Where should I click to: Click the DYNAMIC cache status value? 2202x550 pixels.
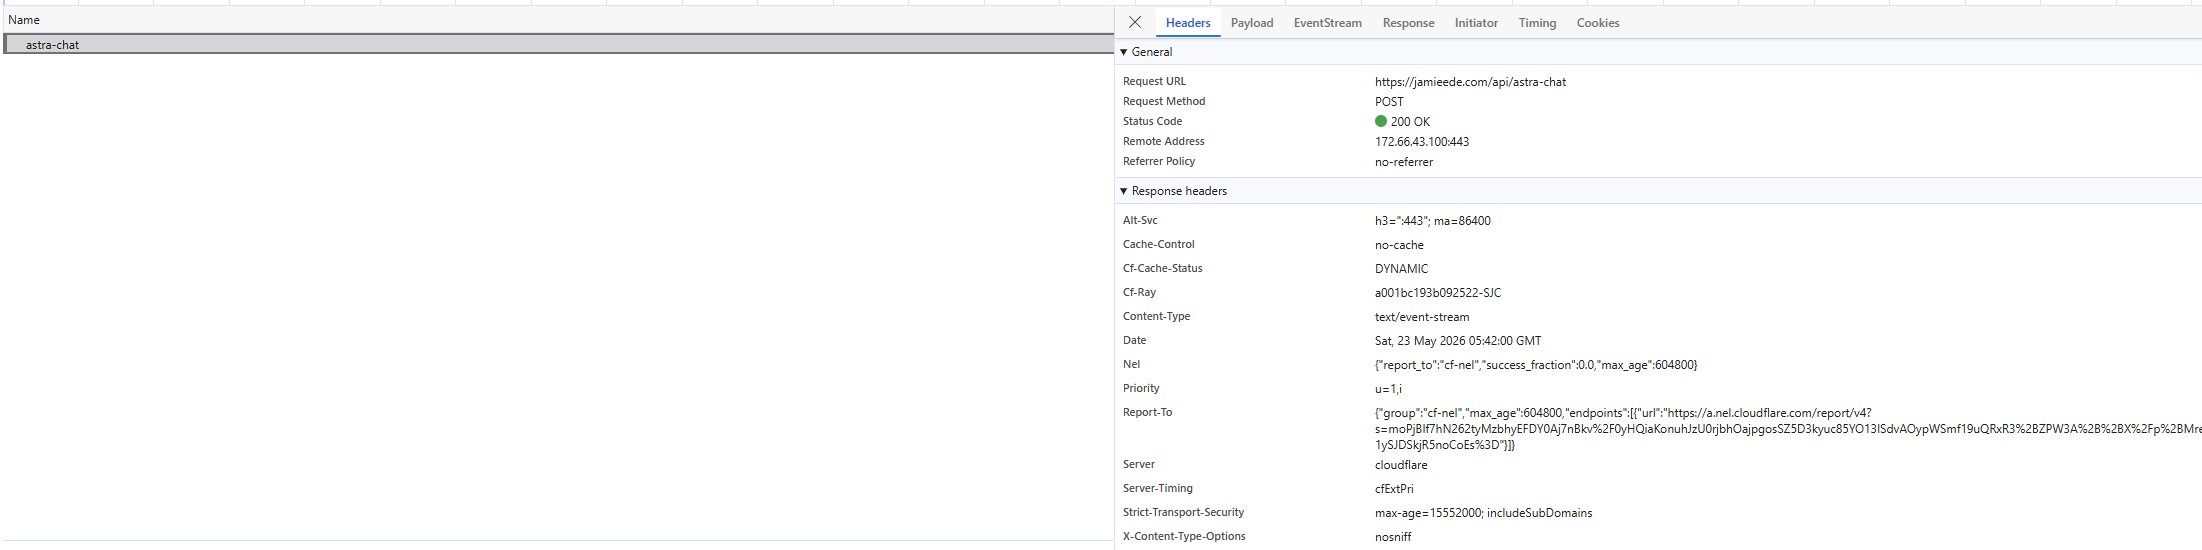coord(1401,269)
